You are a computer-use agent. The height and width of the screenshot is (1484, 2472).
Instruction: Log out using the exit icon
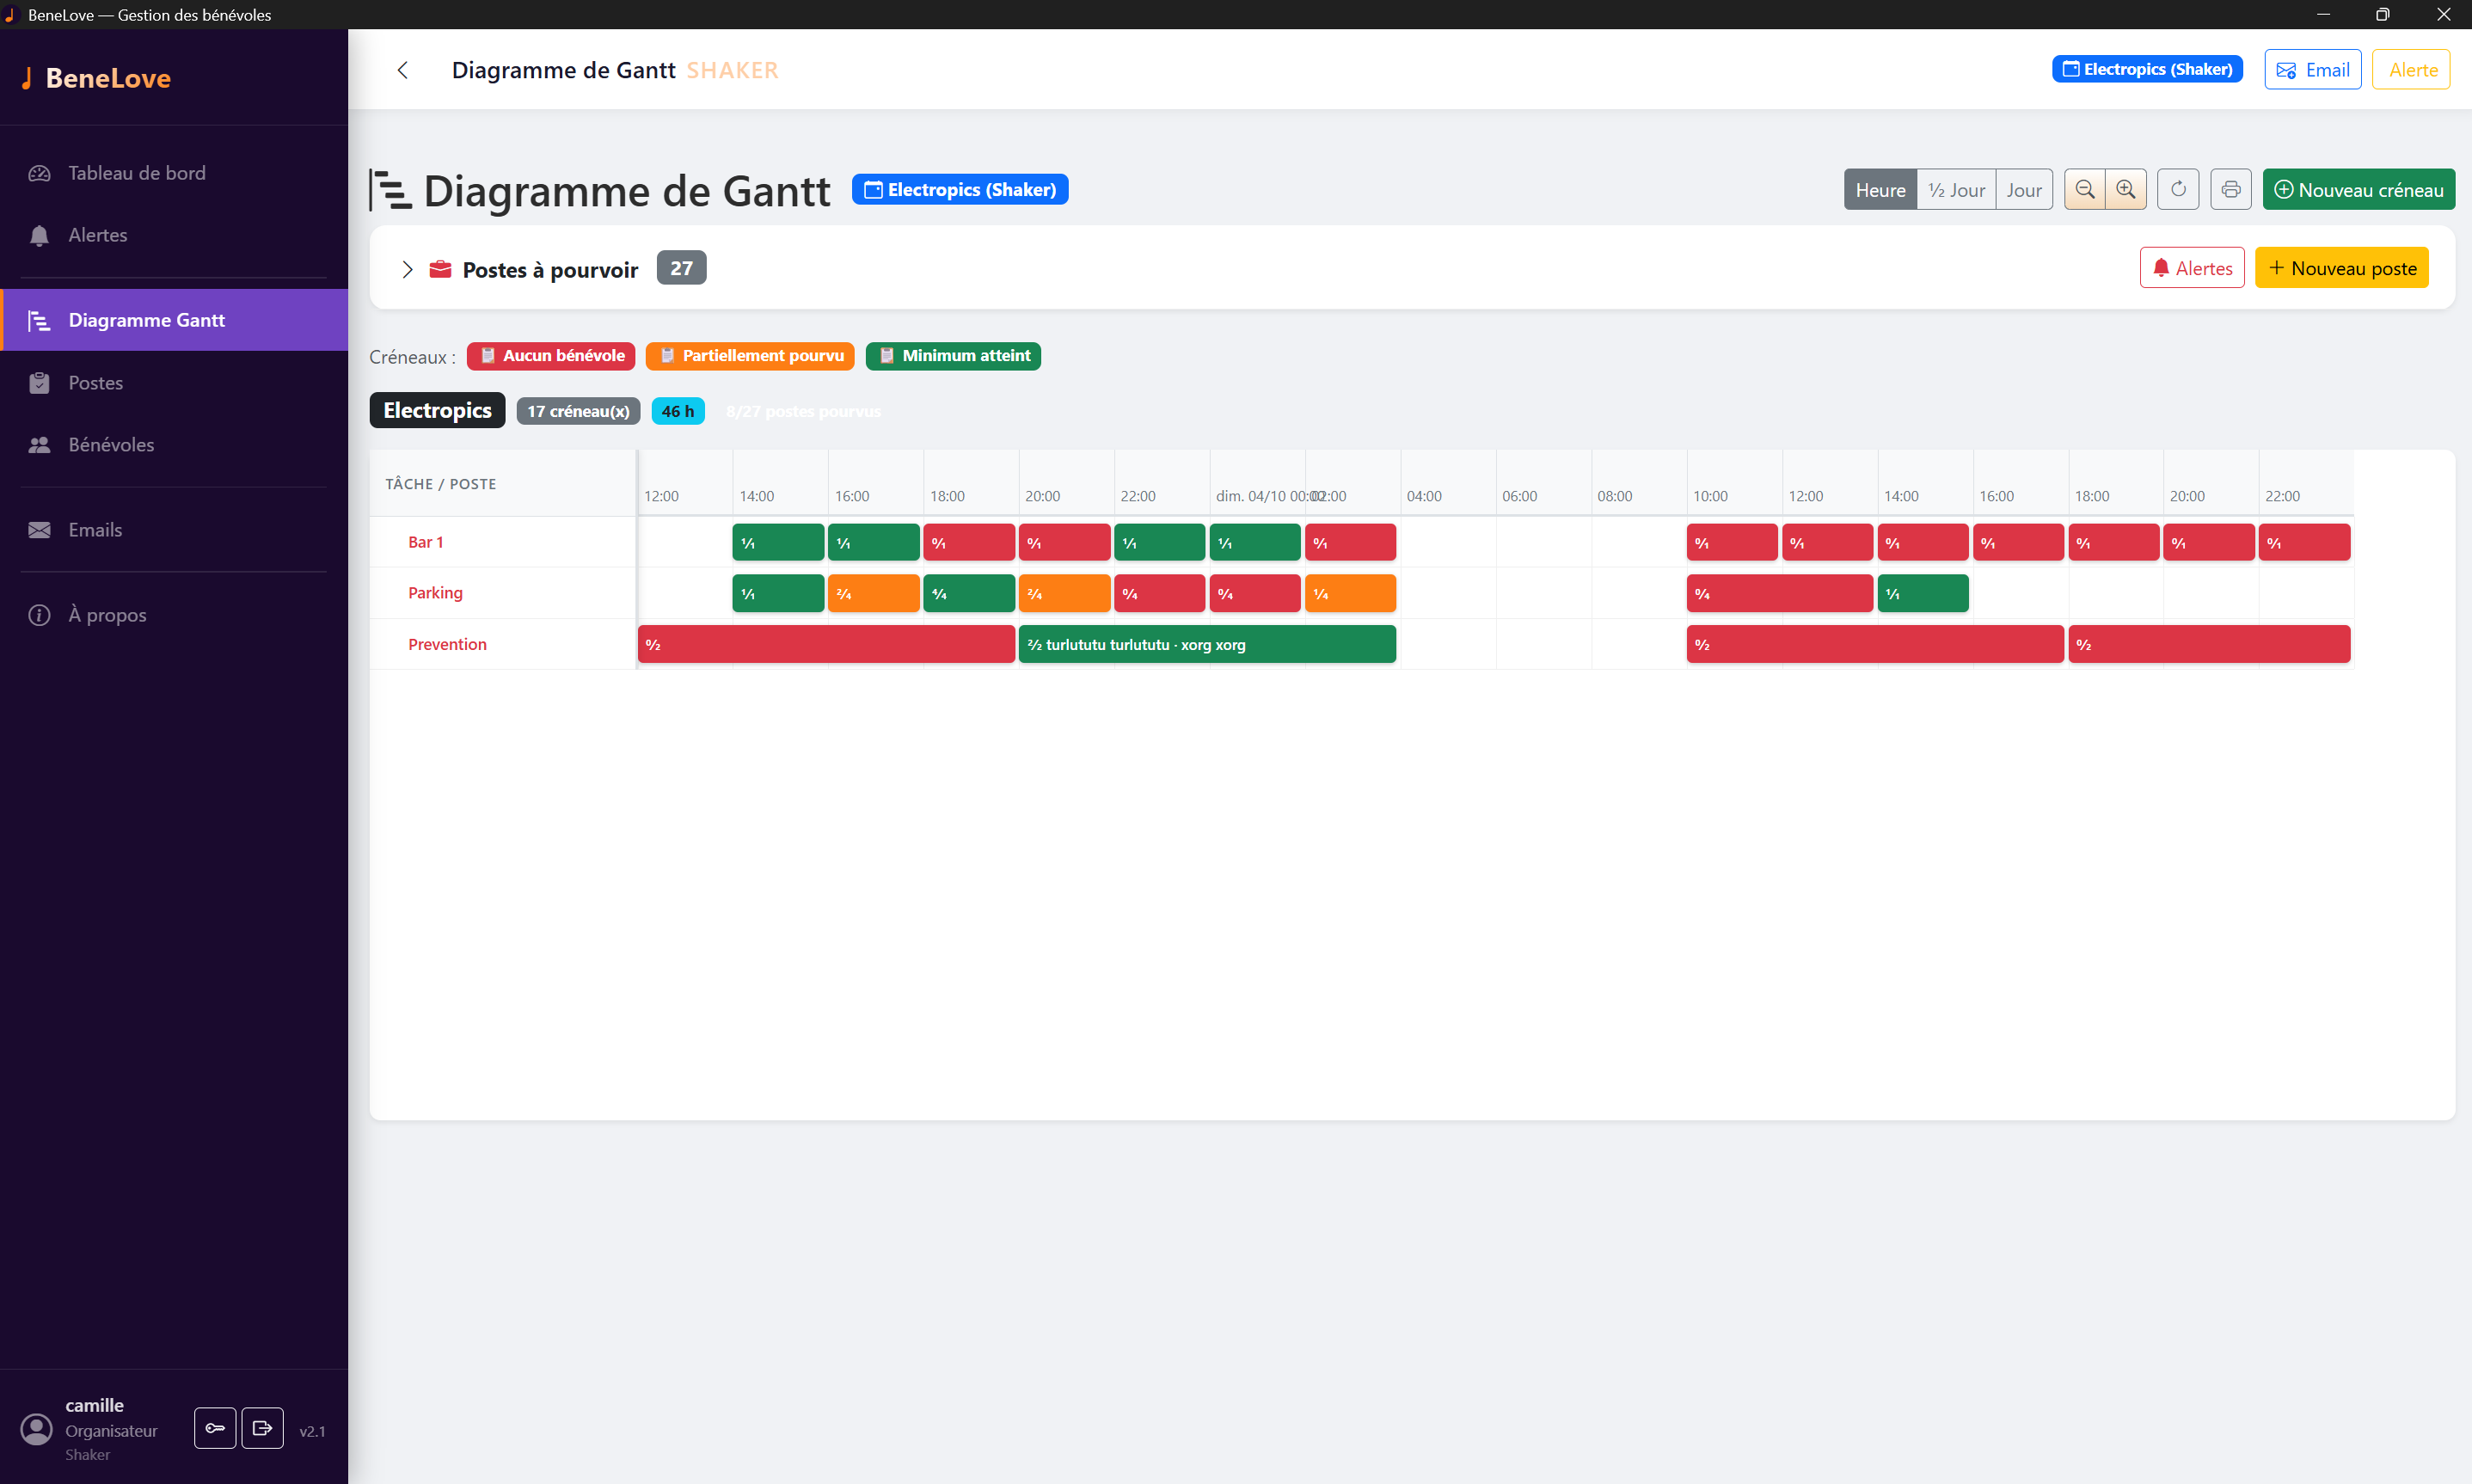click(262, 1428)
